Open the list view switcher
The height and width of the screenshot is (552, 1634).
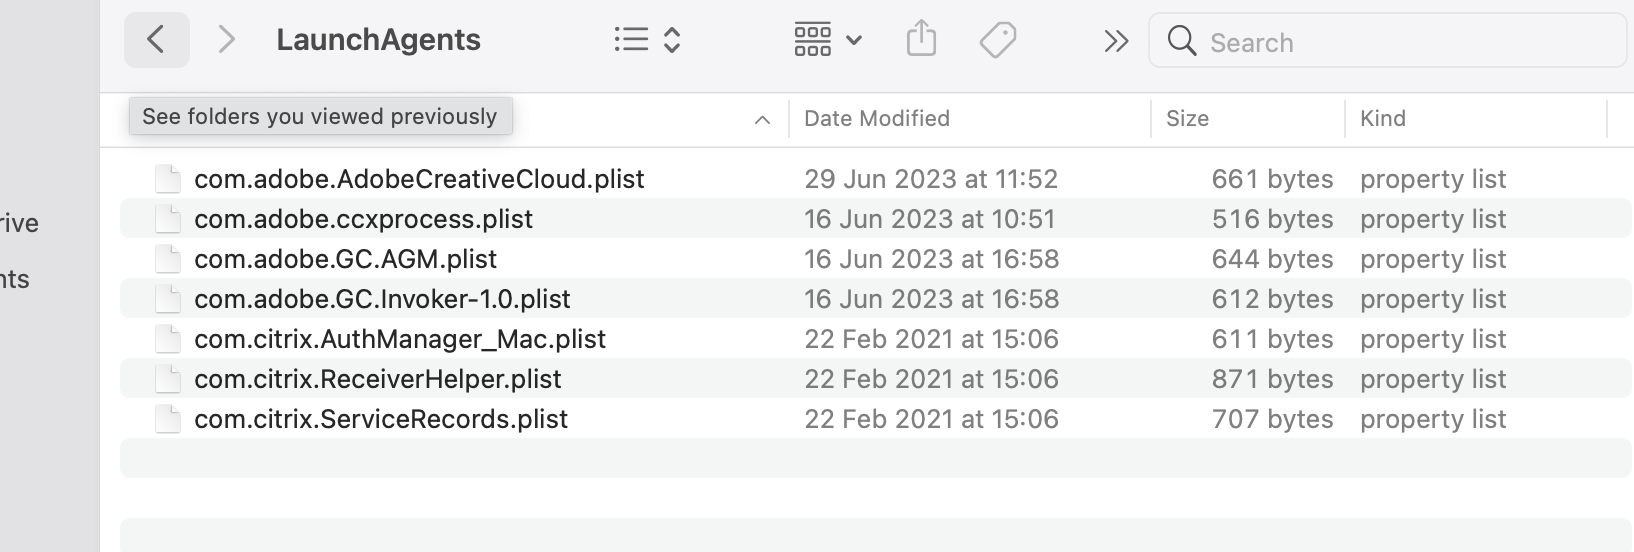(647, 40)
